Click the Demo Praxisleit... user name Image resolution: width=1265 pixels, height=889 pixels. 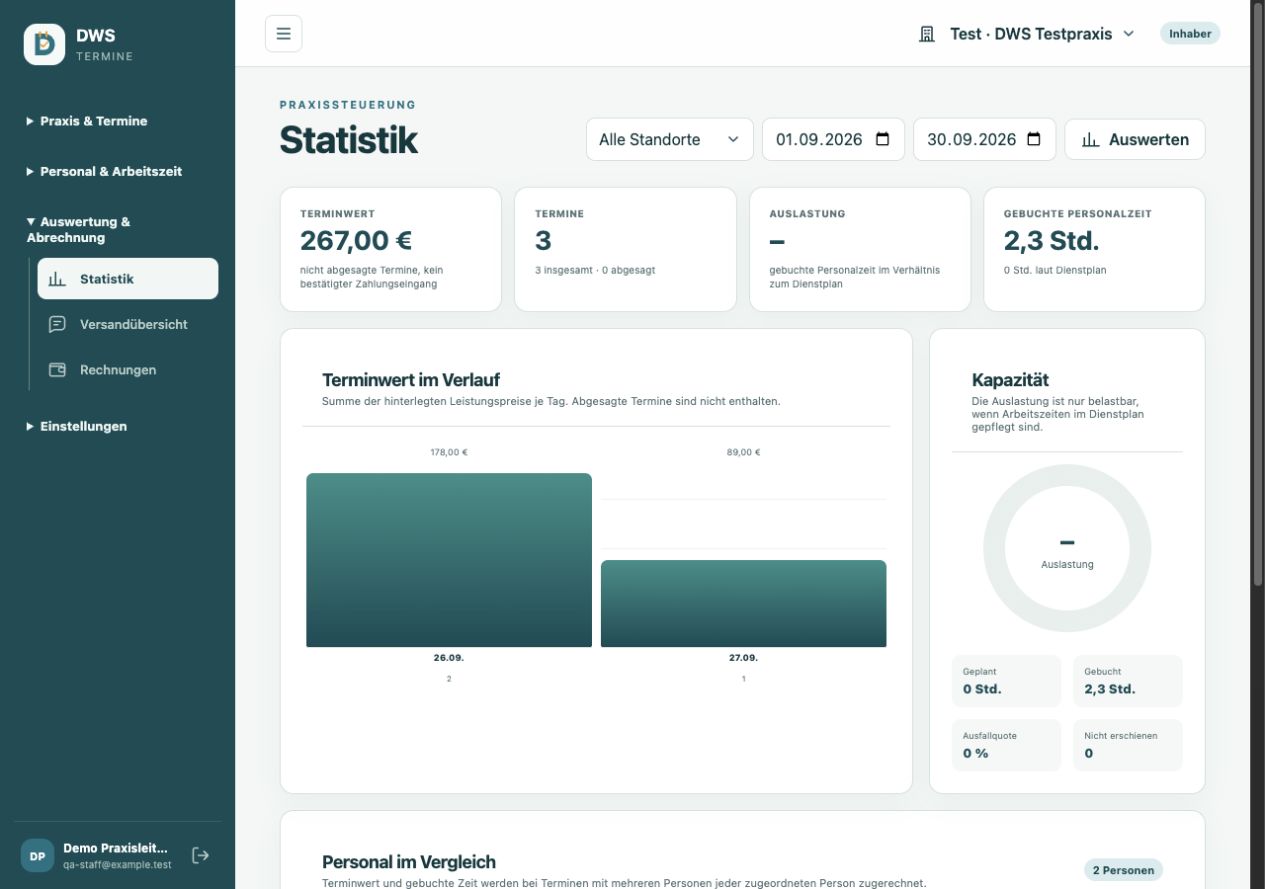coord(116,848)
